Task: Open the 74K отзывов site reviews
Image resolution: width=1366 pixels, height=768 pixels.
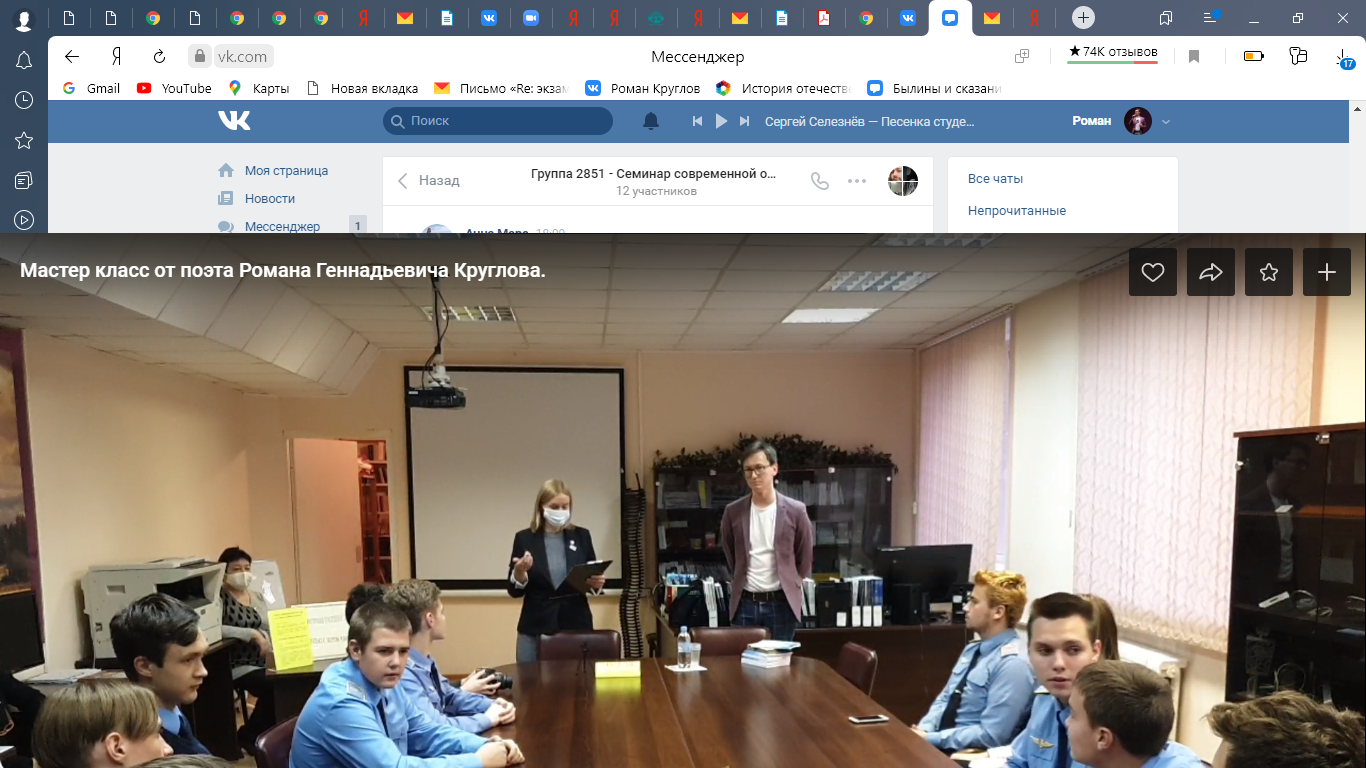Action: pyautogui.click(x=1112, y=52)
